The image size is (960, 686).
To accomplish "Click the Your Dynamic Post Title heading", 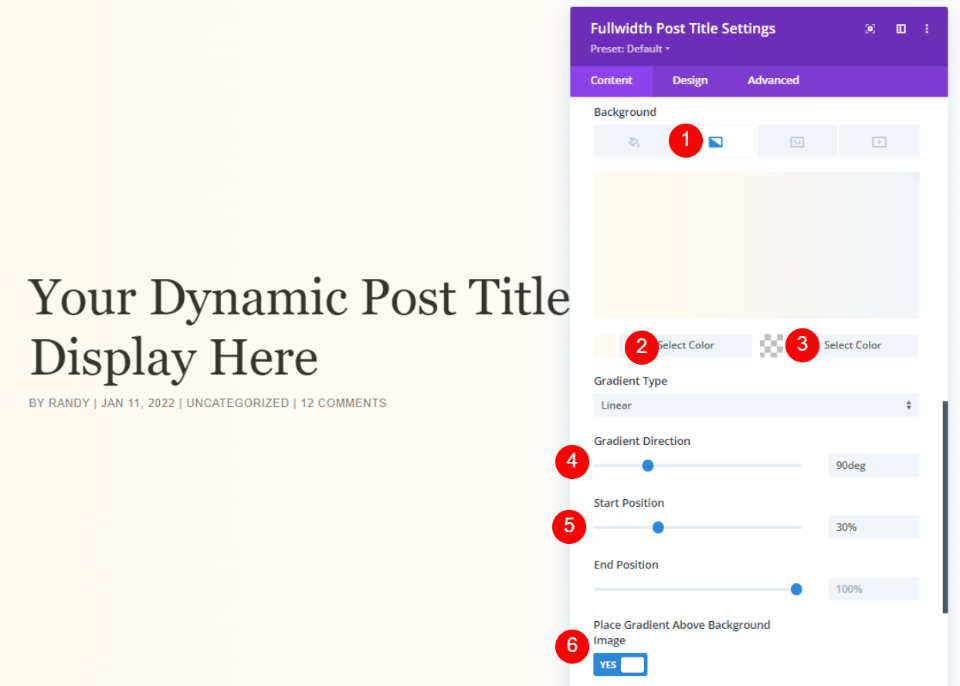I will 299,327.
